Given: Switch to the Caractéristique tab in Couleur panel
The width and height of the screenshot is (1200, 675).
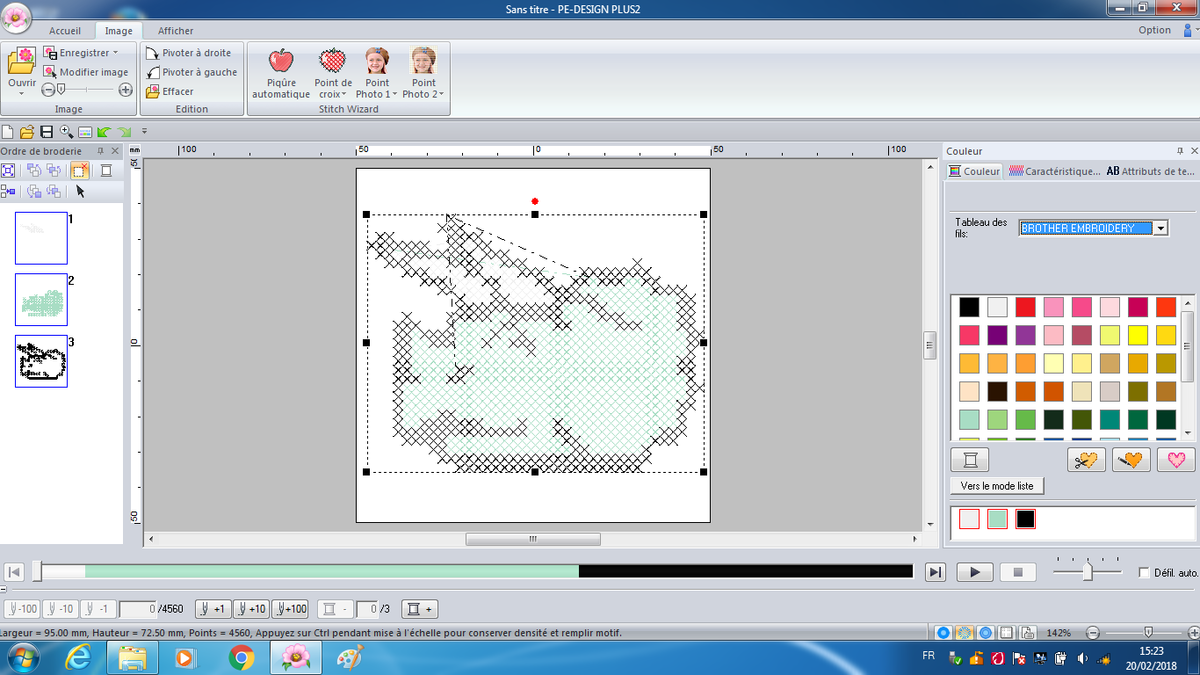Looking at the screenshot, I should pos(1054,171).
